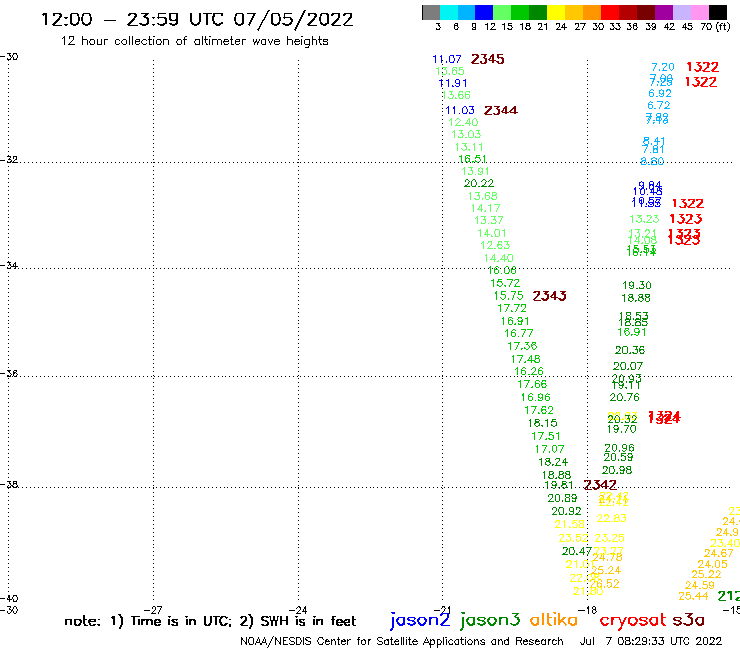Click the wave height value 15.75
The width and height of the screenshot is (740, 650).
point(508,295)
